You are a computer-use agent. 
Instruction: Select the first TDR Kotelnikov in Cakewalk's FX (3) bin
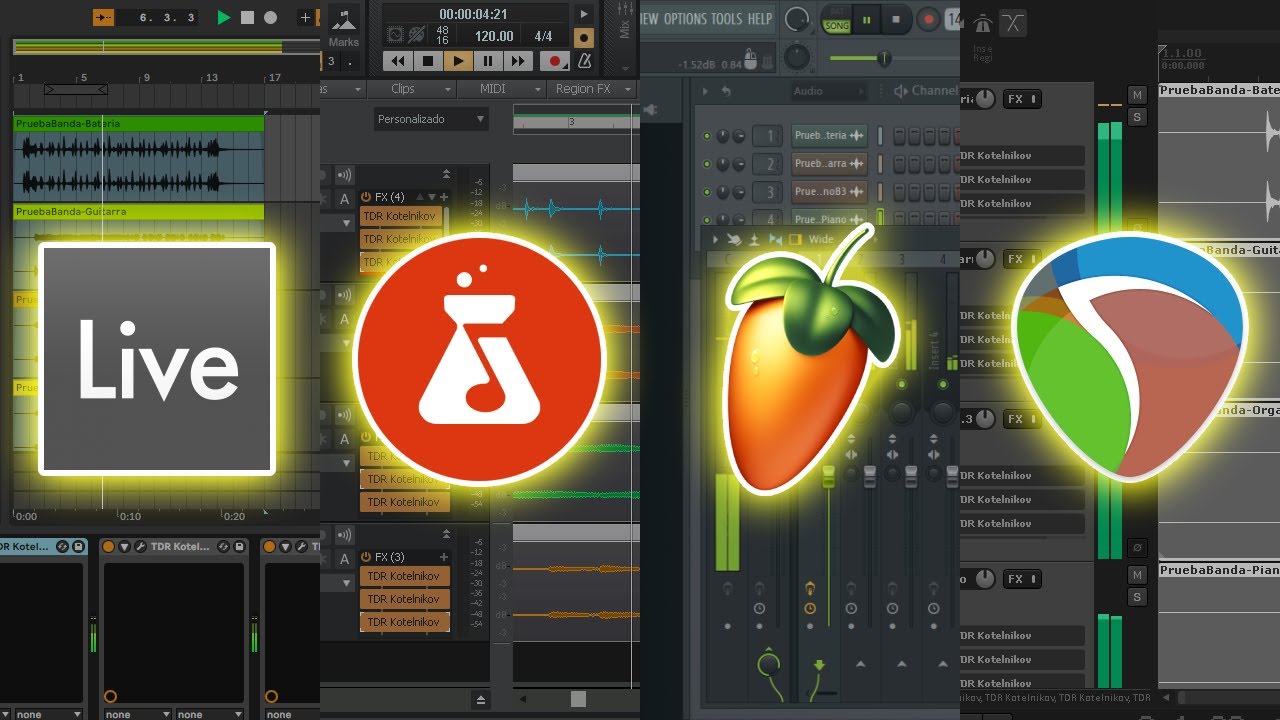coord(405,576)
